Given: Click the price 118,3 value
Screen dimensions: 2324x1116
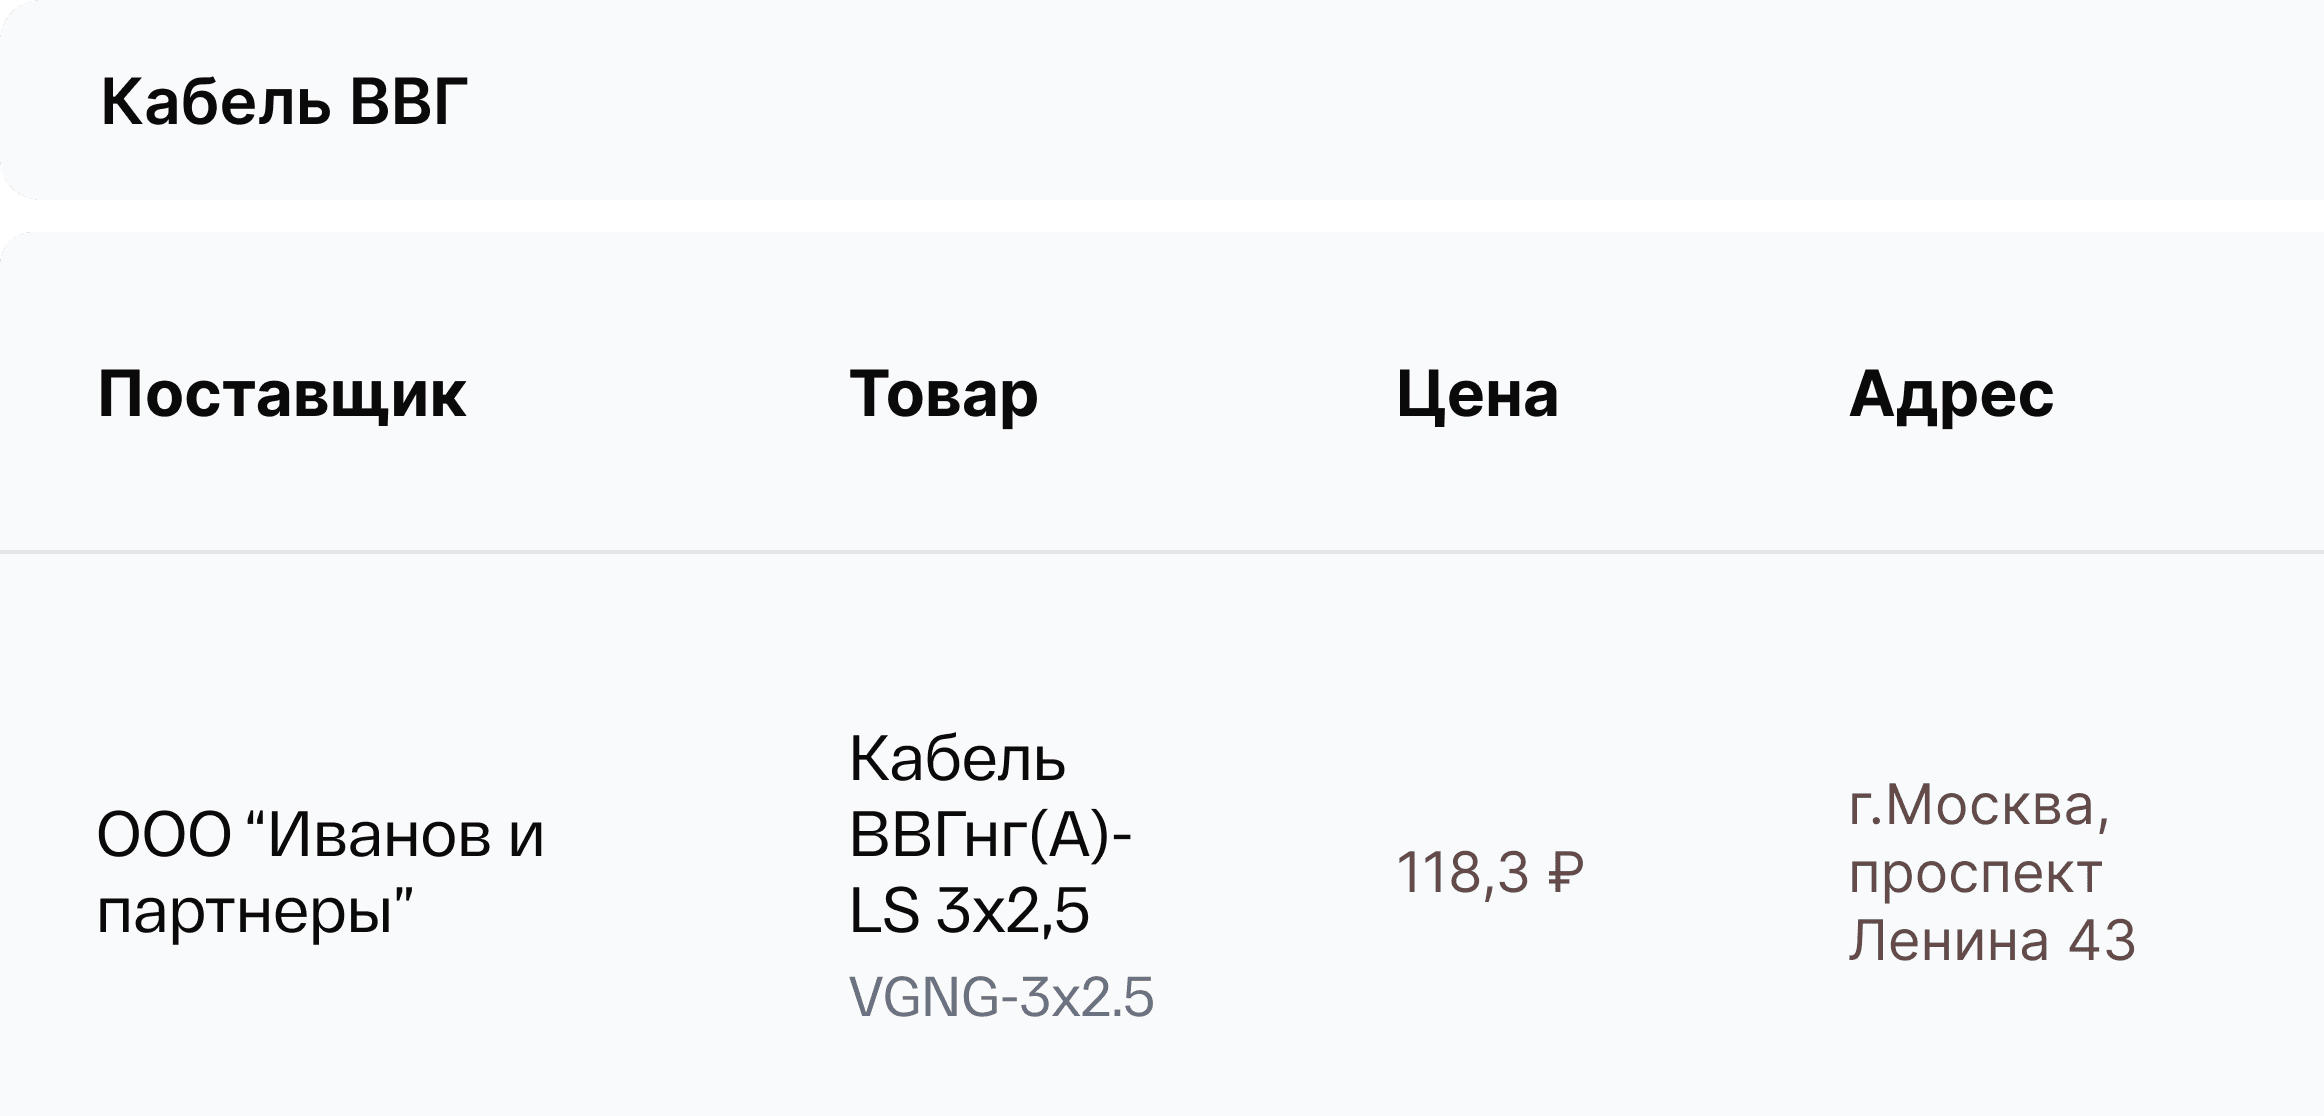Looking at the screenshot, I should [x=1462, y=873].
